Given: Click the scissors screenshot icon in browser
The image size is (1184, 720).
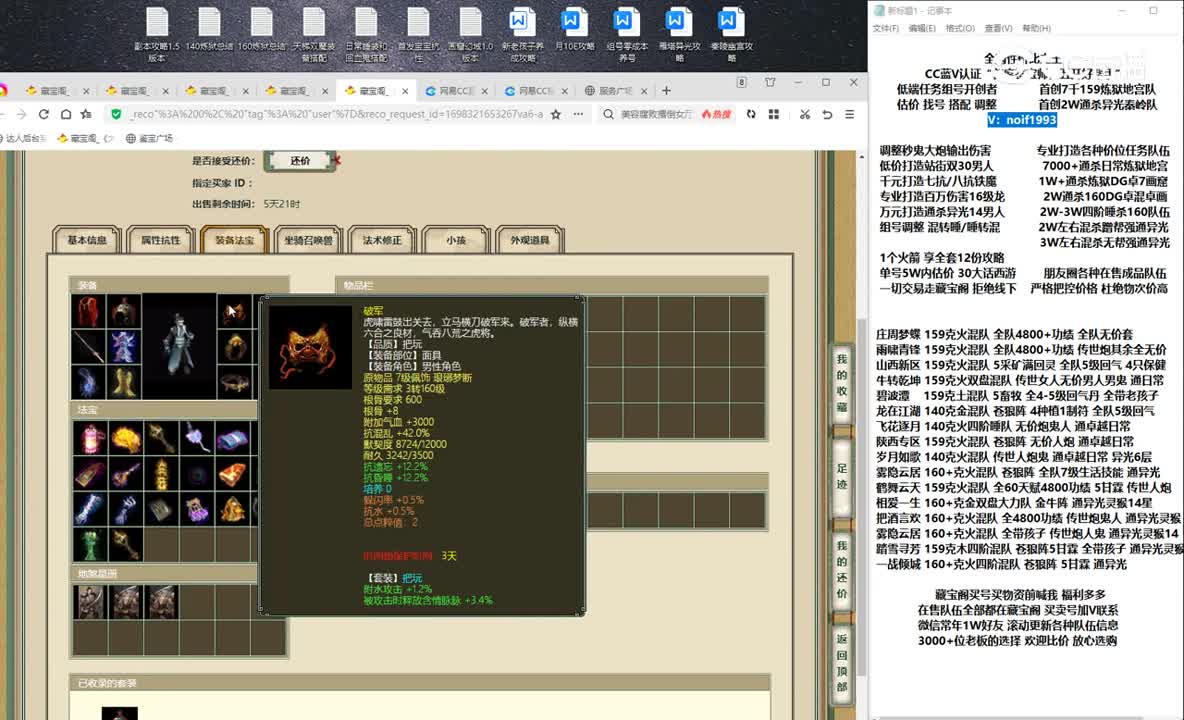Looking at the screenshot, I should click(805, 114).
